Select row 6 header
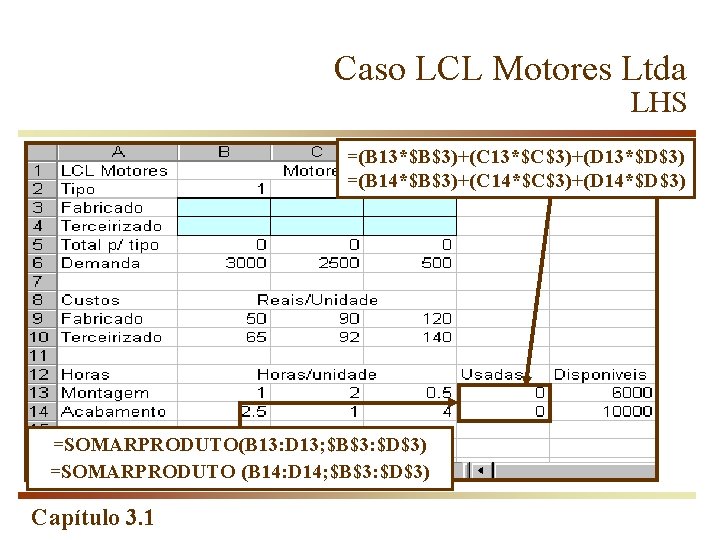This screenshot has height=540, width=720. (x=42, y=263)
